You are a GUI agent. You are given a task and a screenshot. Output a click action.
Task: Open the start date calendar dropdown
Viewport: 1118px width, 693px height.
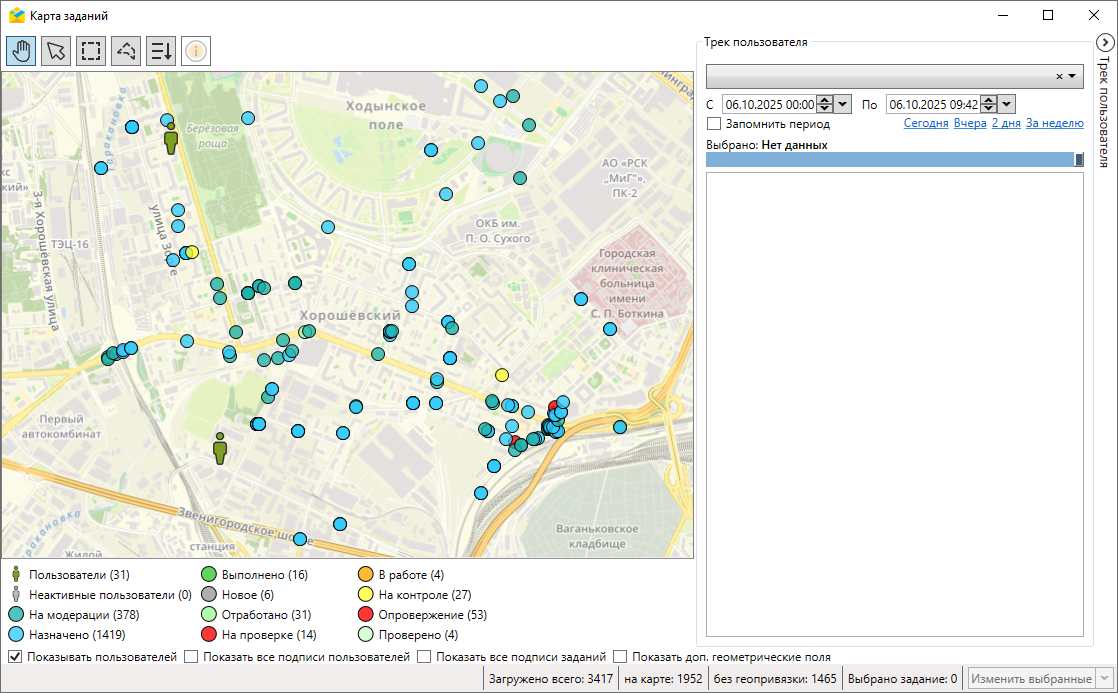[x=842, y=104]
